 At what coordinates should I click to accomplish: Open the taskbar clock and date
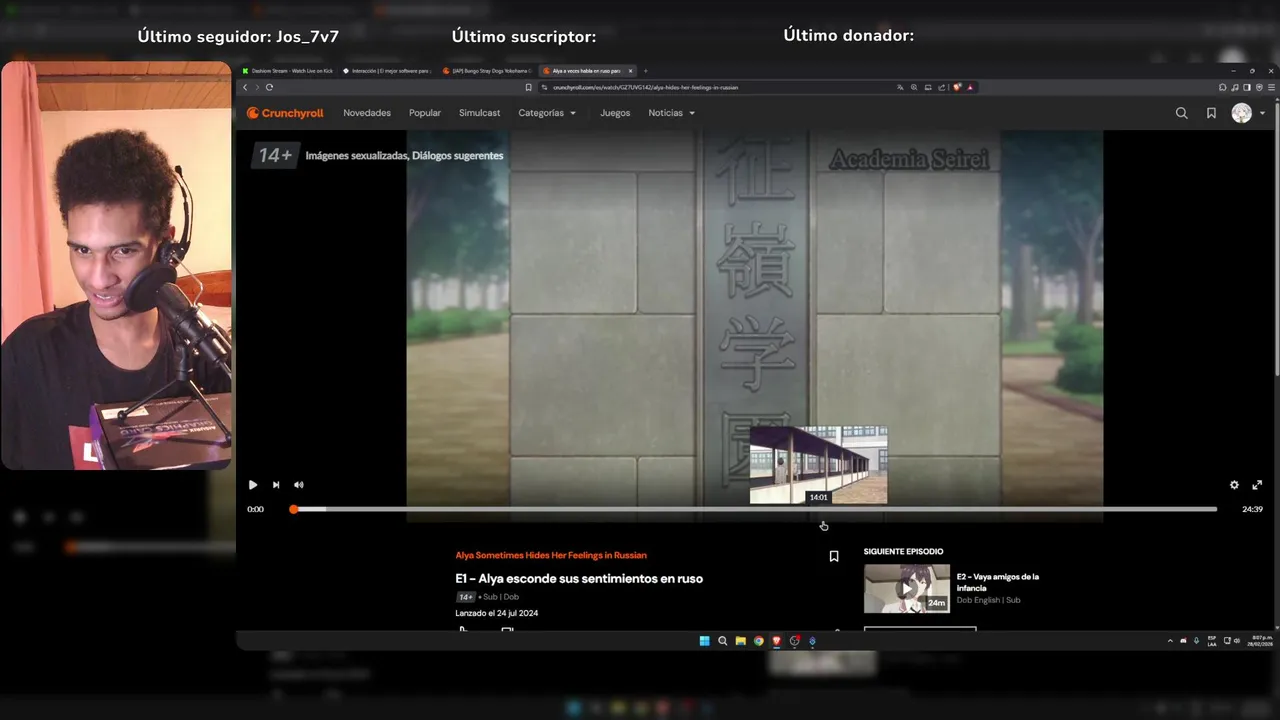pyautogui.click(x=1260, y=641)
